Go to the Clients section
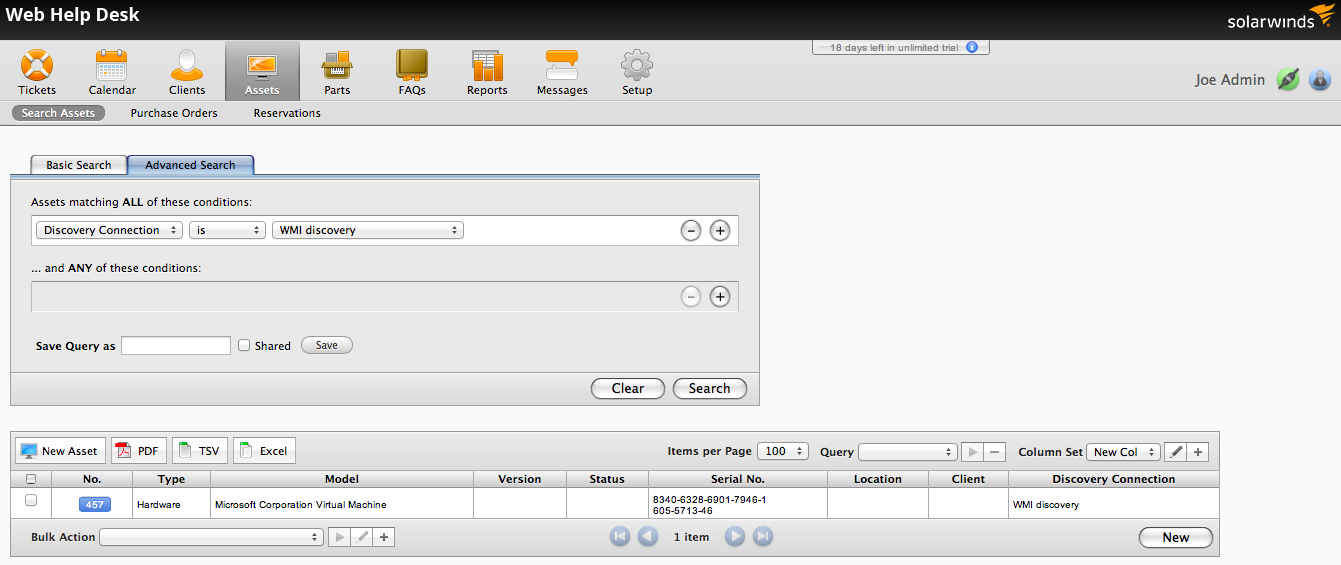 187,72
